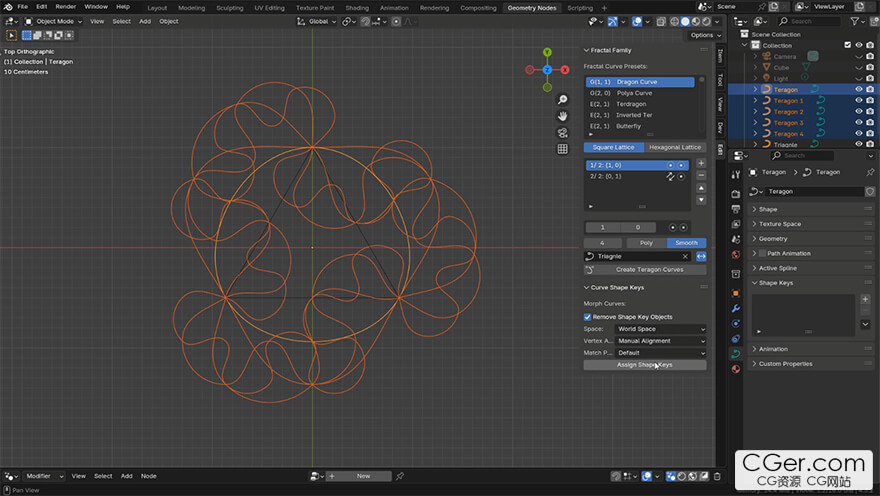Open the View Layer properties tab

coord(736,224)
